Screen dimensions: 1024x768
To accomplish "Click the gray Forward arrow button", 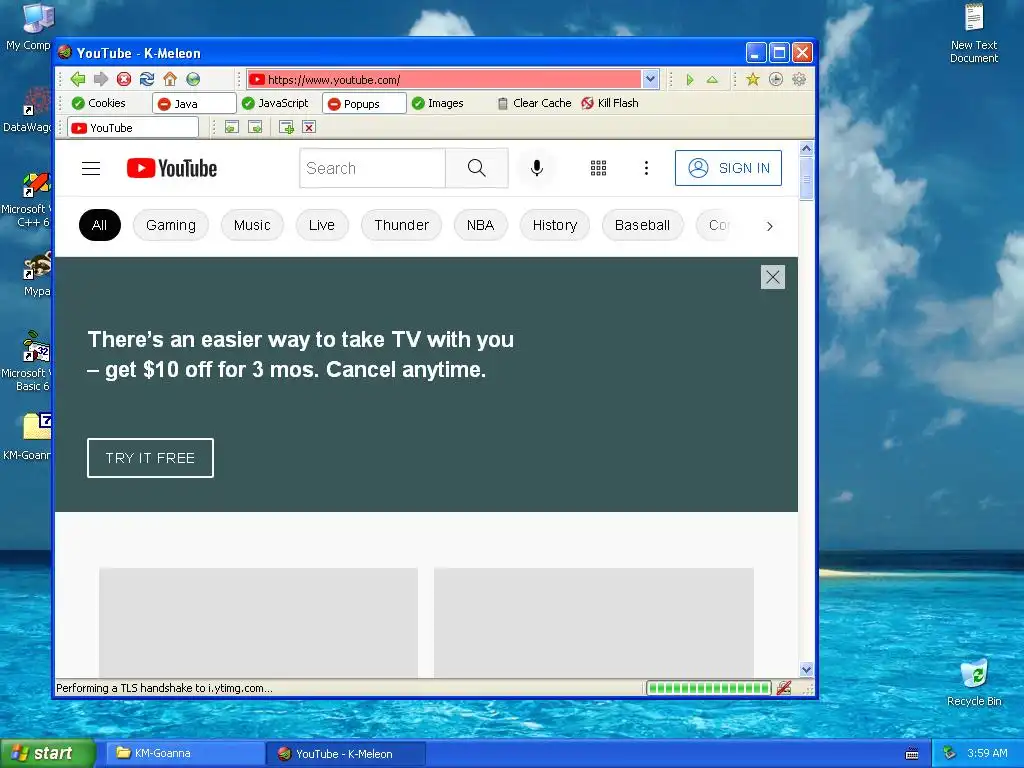I will pos(101,79).
